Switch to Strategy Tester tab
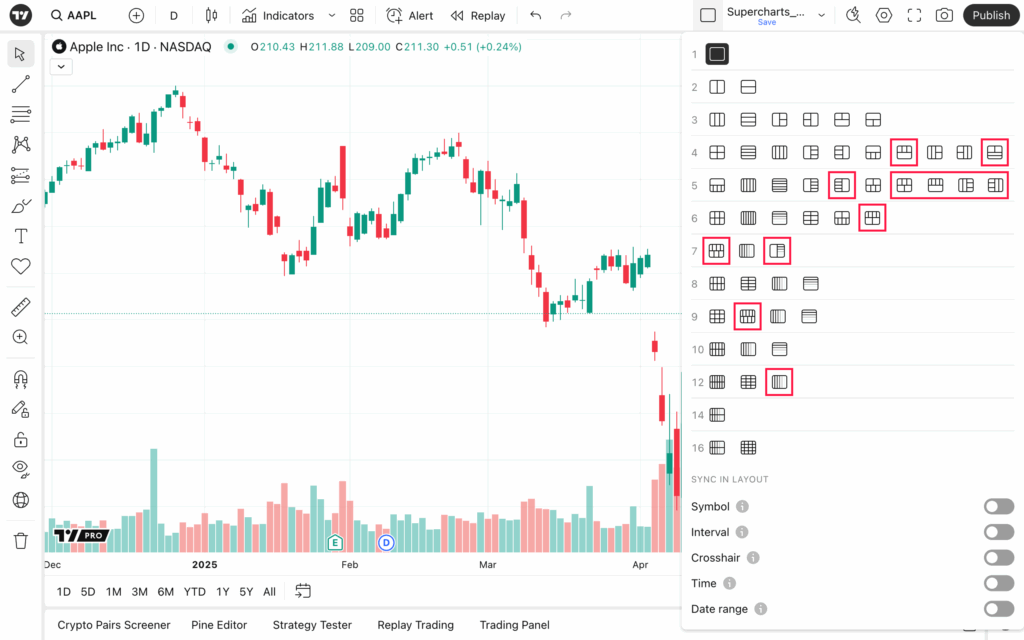The height and width of the screenshot is (640, 1024). point(312,625)
